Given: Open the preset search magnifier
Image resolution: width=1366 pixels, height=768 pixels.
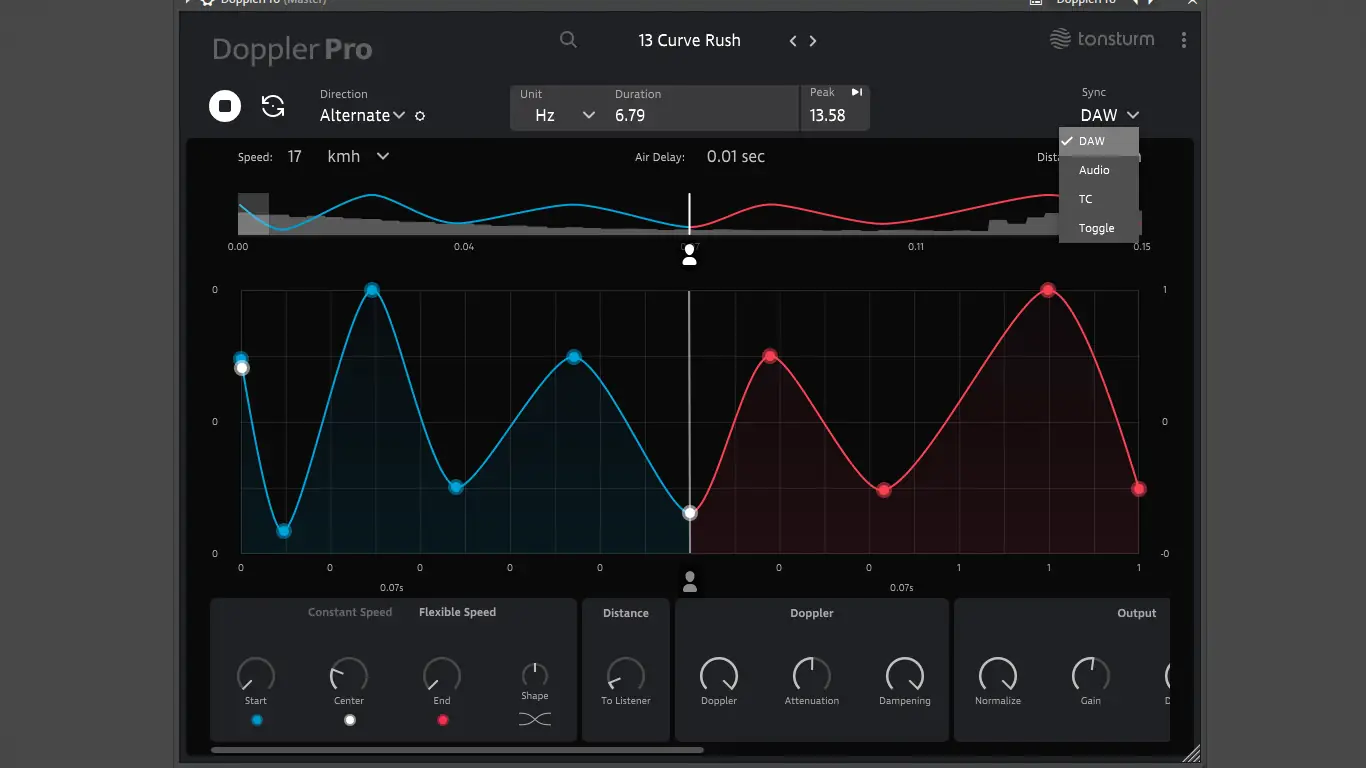Looking at the screenshot, I should pyautogui.click(x=568, y=40).
